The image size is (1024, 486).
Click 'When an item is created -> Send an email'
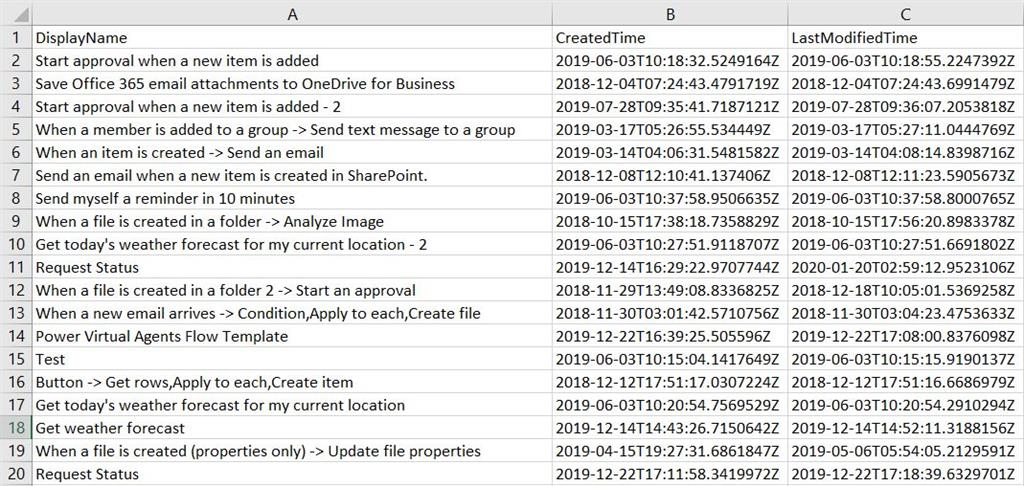[x=292, y=152]
